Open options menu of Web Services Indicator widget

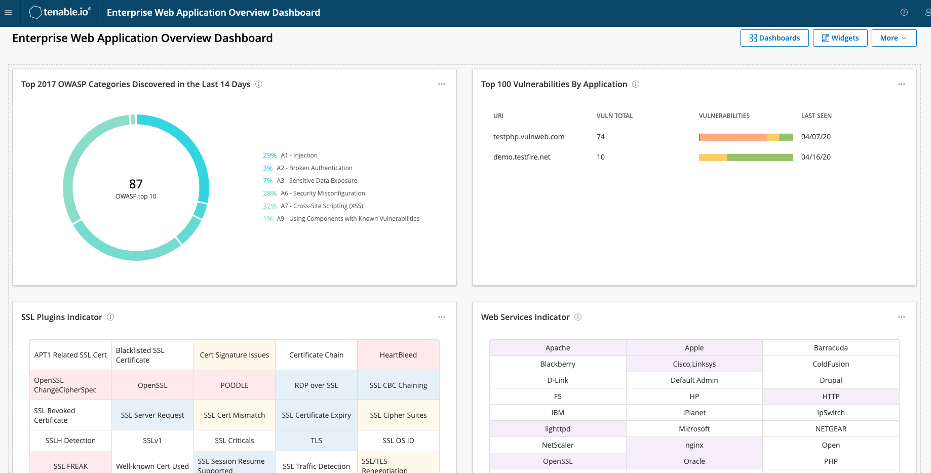coord(901,317)
